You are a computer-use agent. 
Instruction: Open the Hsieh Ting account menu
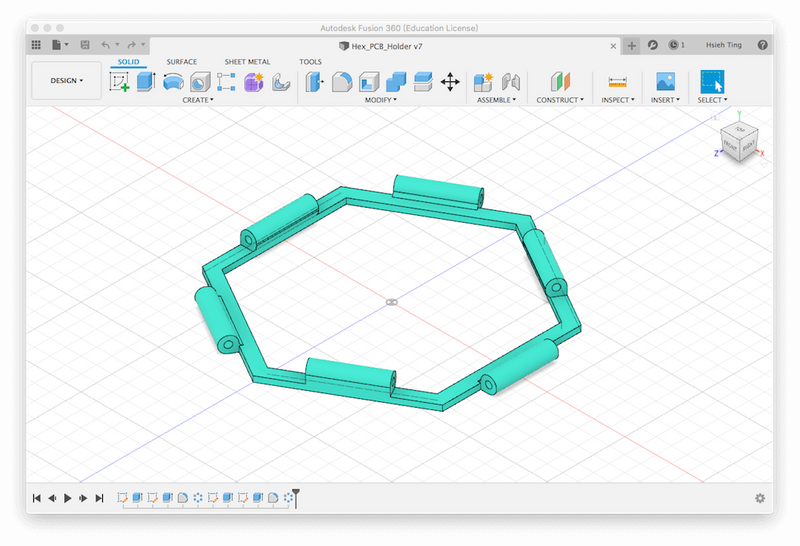click(x=722, y=45)
